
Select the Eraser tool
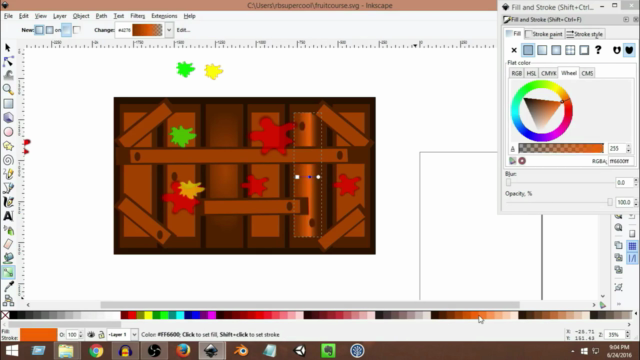point(8,244)
